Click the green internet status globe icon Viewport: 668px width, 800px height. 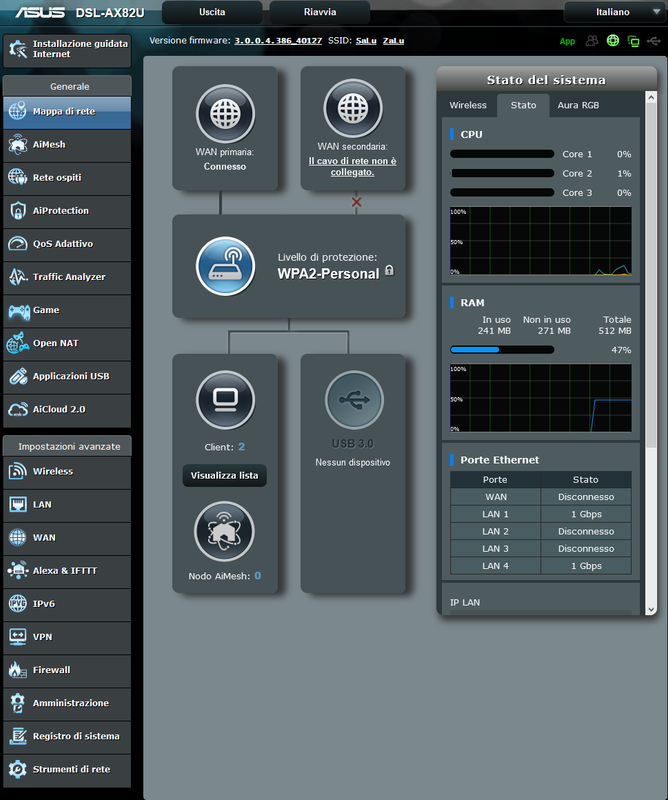click(x=613, y=41)
